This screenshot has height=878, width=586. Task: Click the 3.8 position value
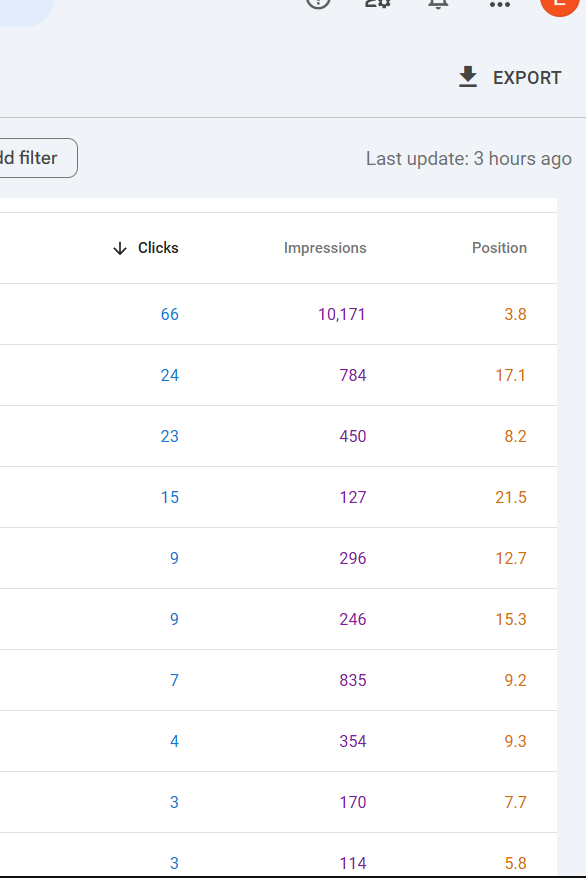coord(517,314)
